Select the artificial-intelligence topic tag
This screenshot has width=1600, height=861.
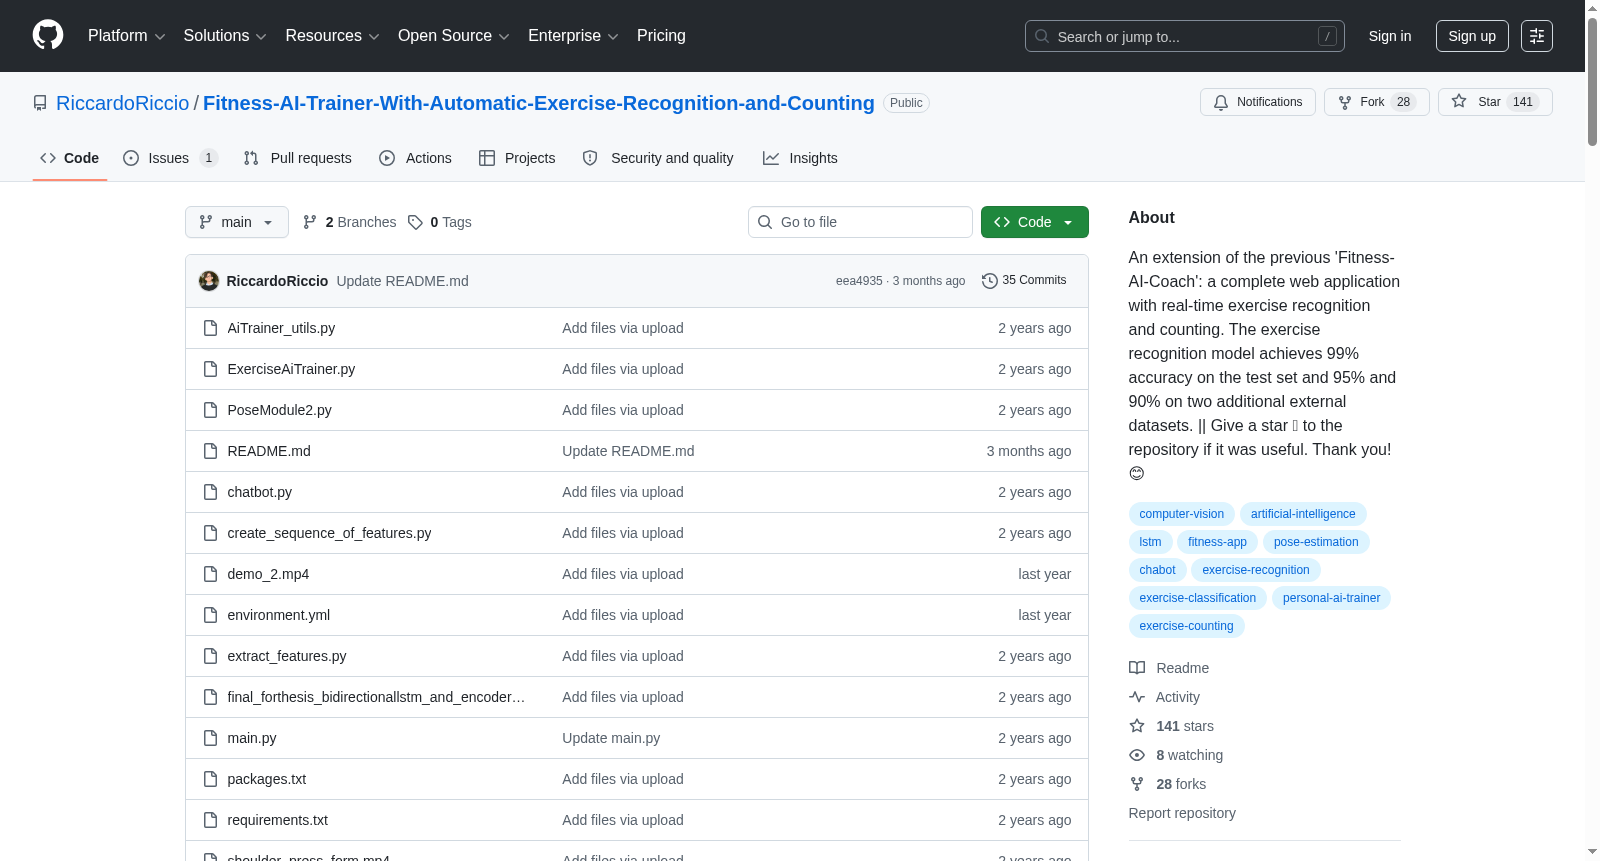click(1303, 514)
